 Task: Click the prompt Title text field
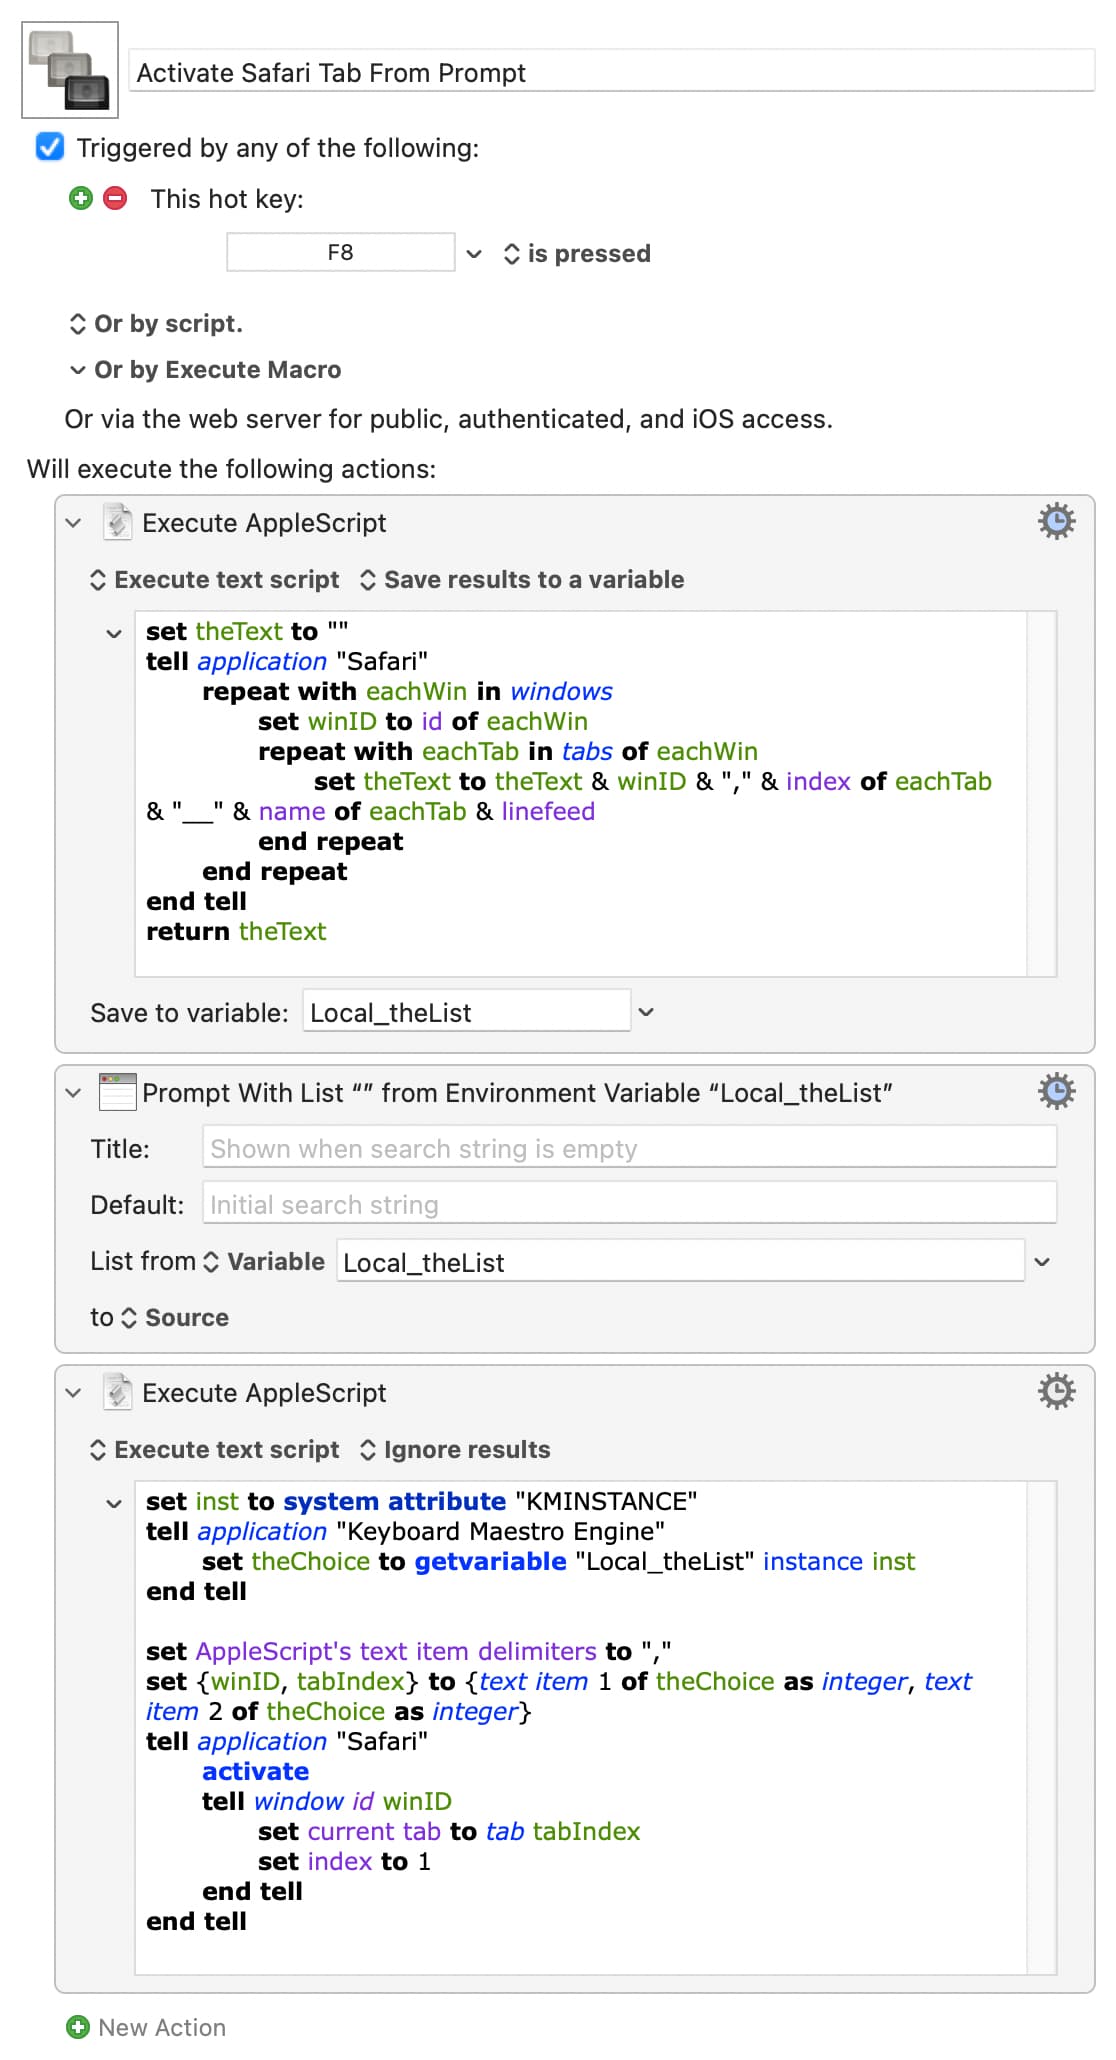[629, 1148]
